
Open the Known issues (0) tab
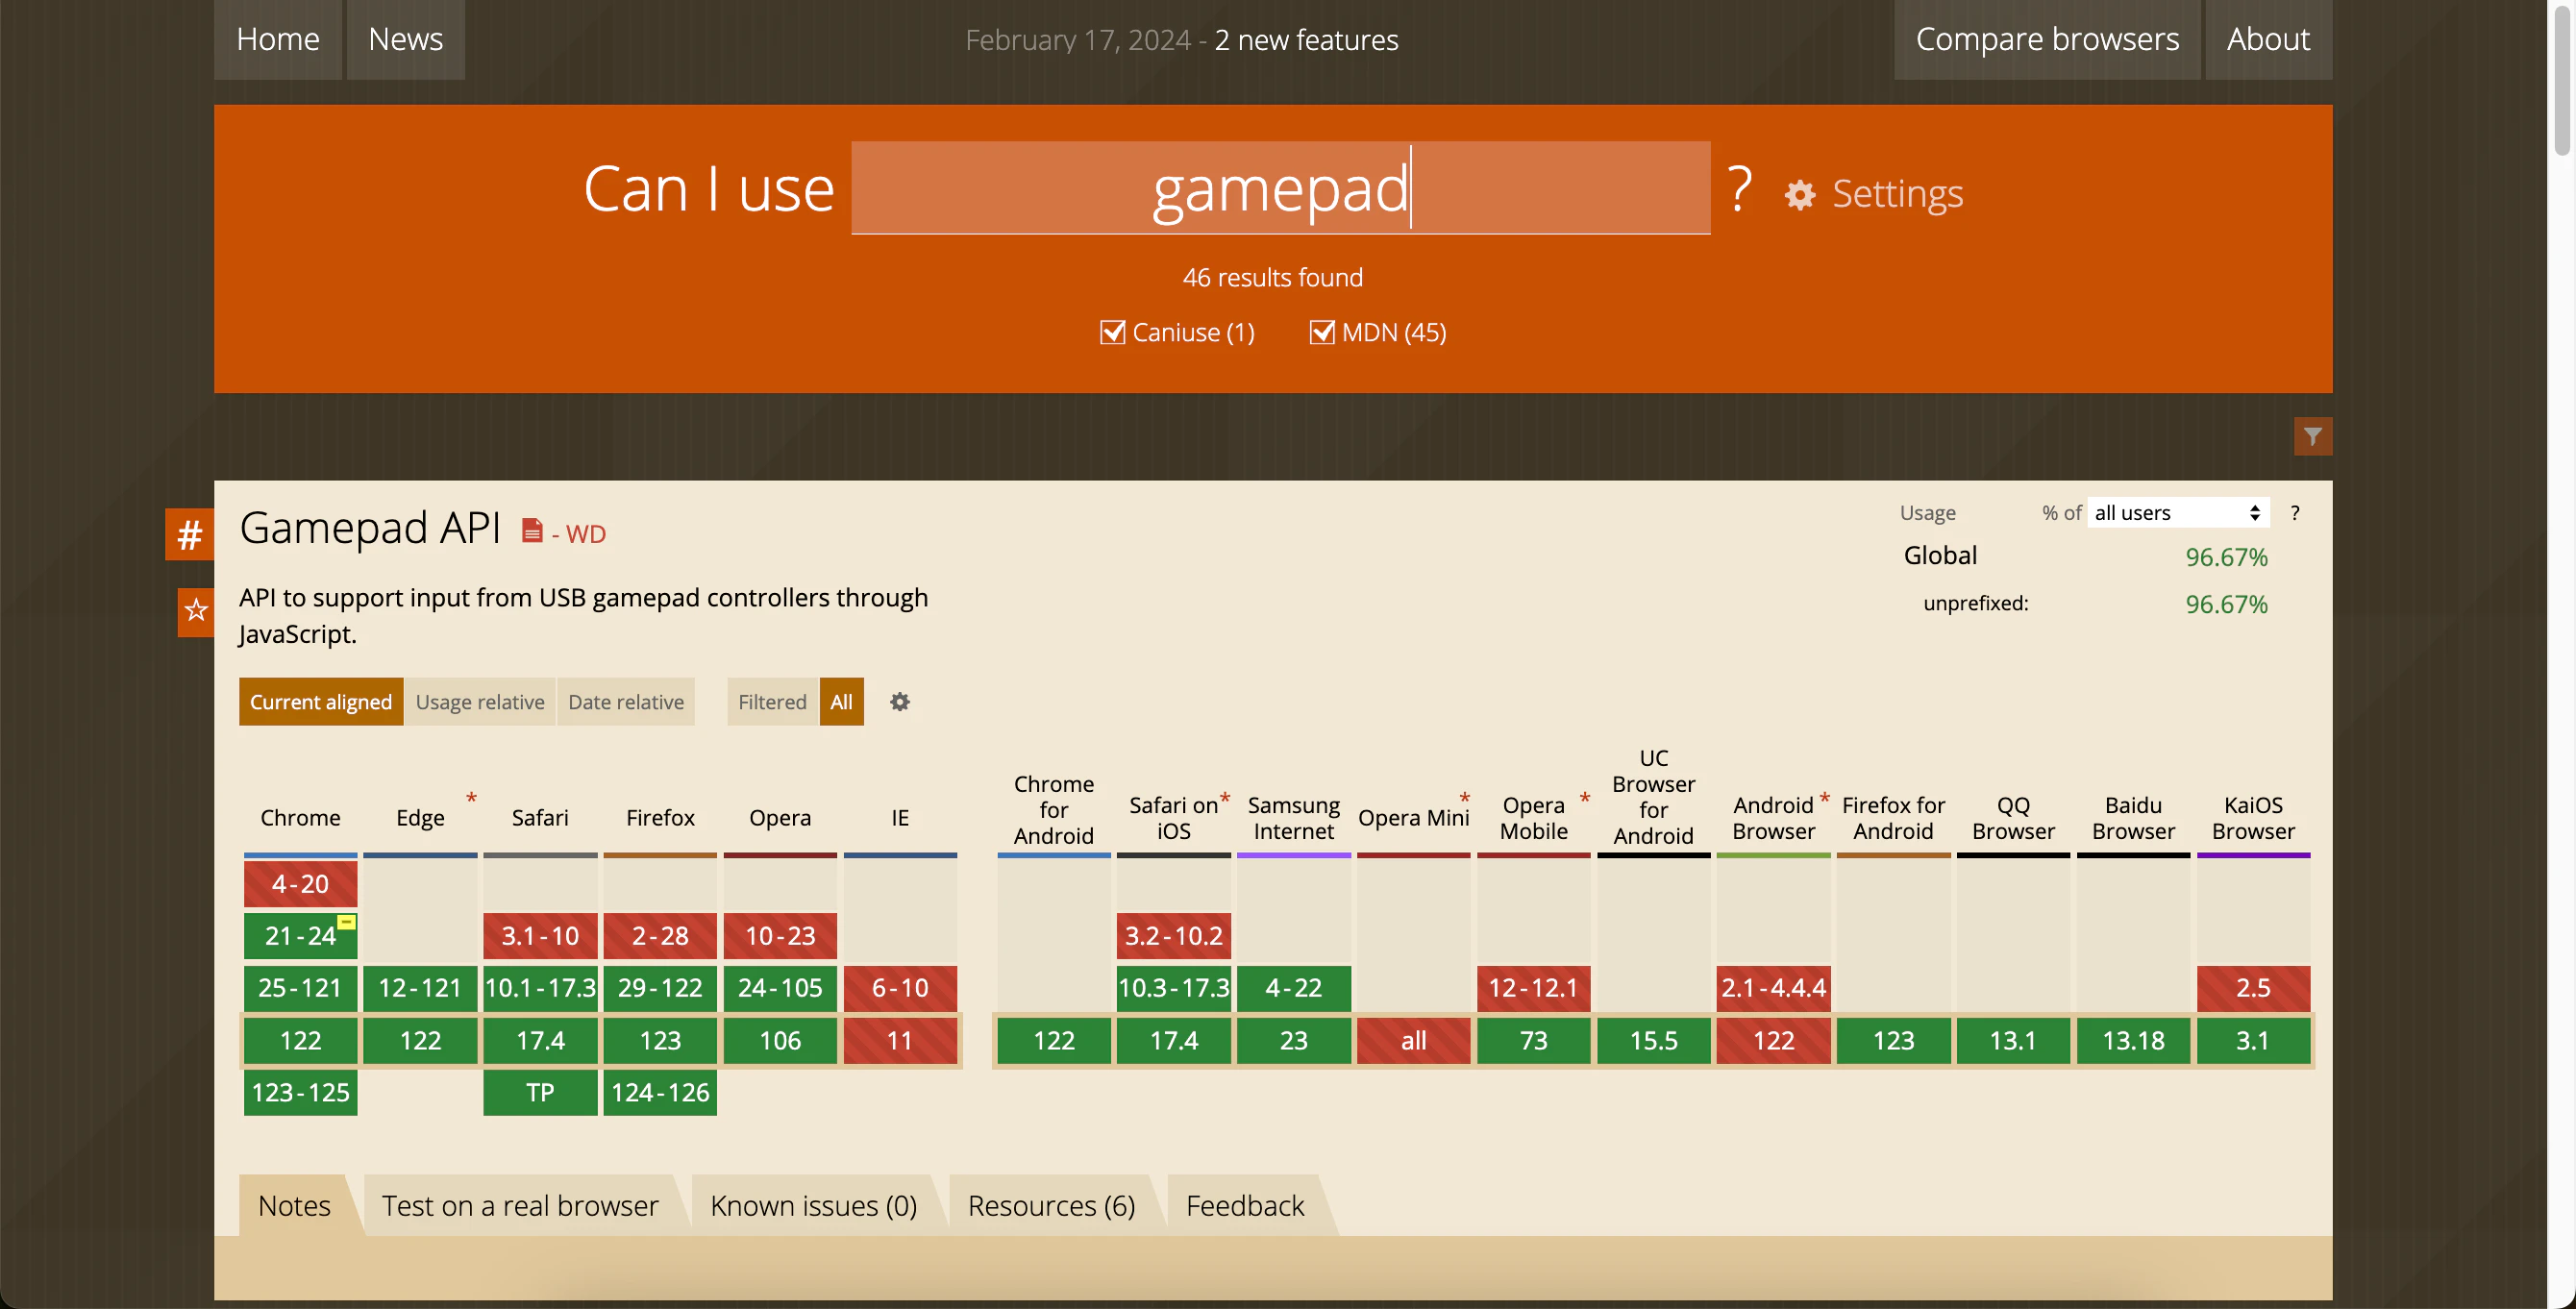tap(813, 1205)
